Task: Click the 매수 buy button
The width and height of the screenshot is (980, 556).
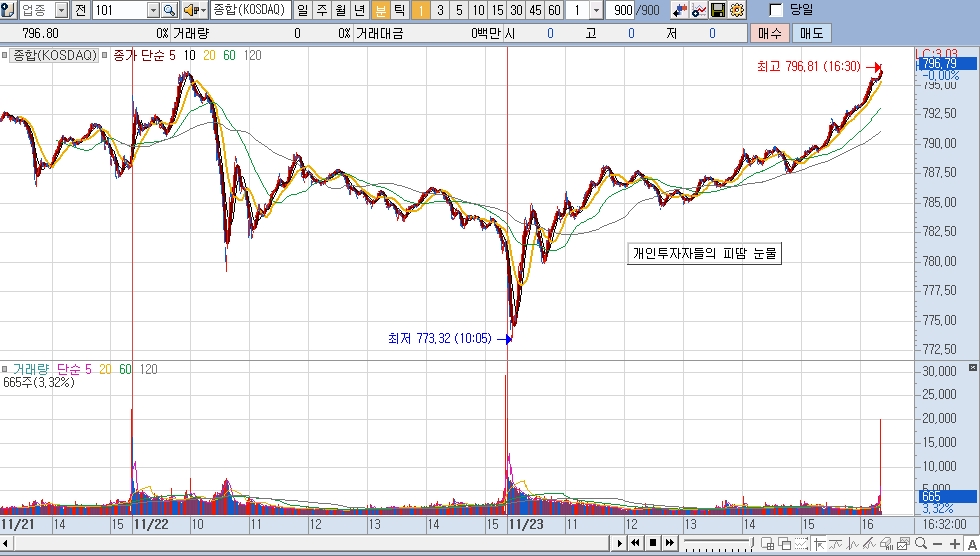Action: [x=769, y=33]
